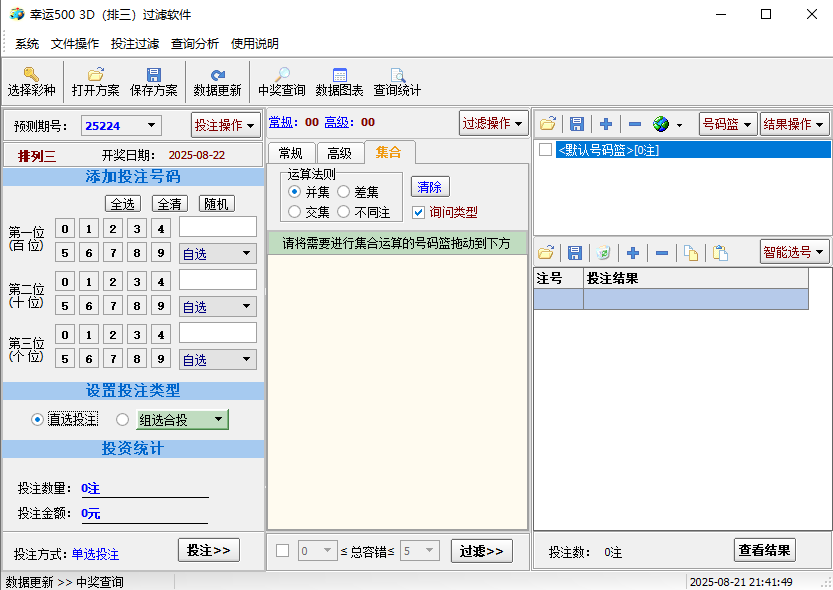Click the globe icon in number basket toolbar
Viewport: 833px width, 590px height.
click(x=661, y=124)
